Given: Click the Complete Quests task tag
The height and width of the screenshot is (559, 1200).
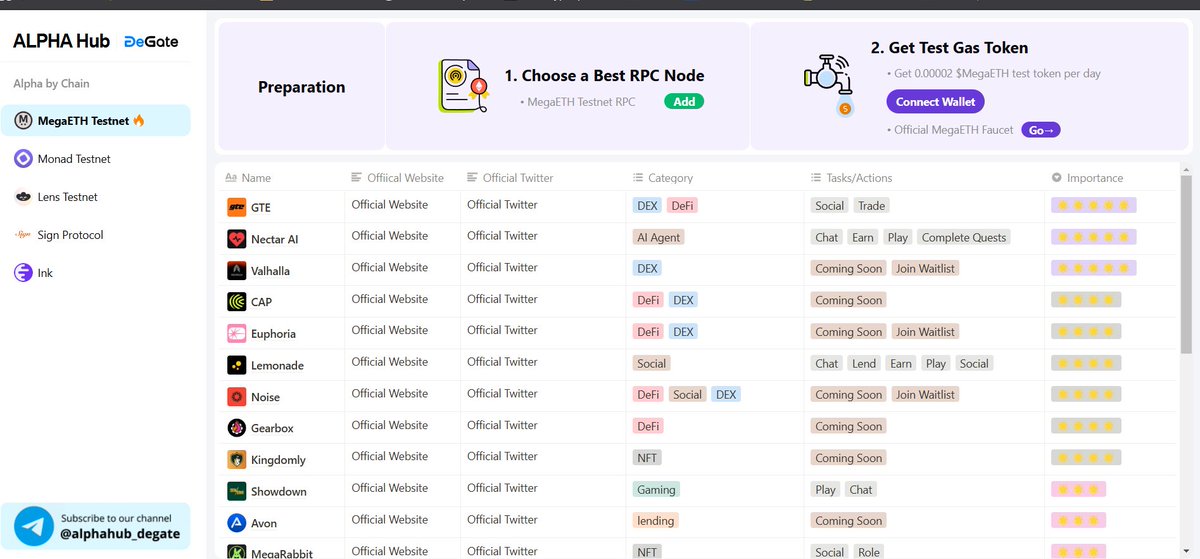Looking at the screenshot, I should 964,238.
